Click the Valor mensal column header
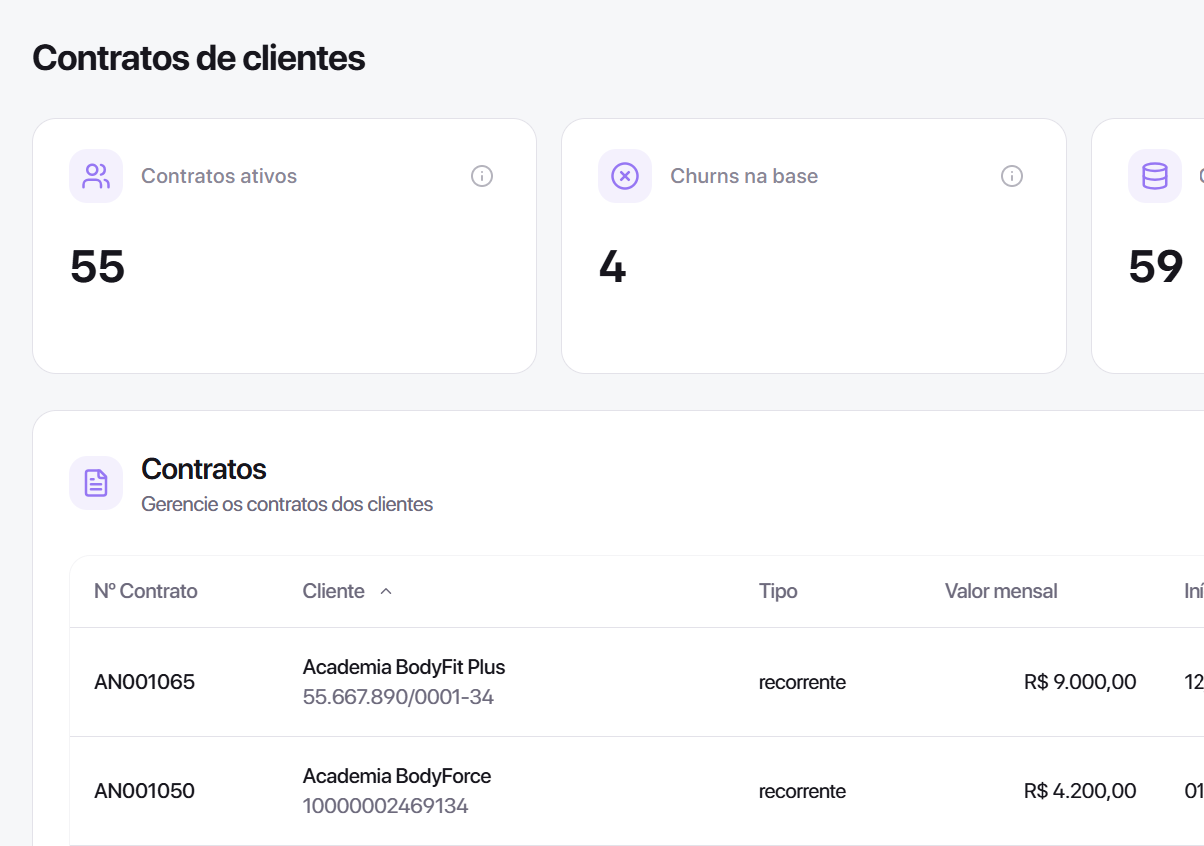This screenshot has width=1204, height=846. 1001,591
